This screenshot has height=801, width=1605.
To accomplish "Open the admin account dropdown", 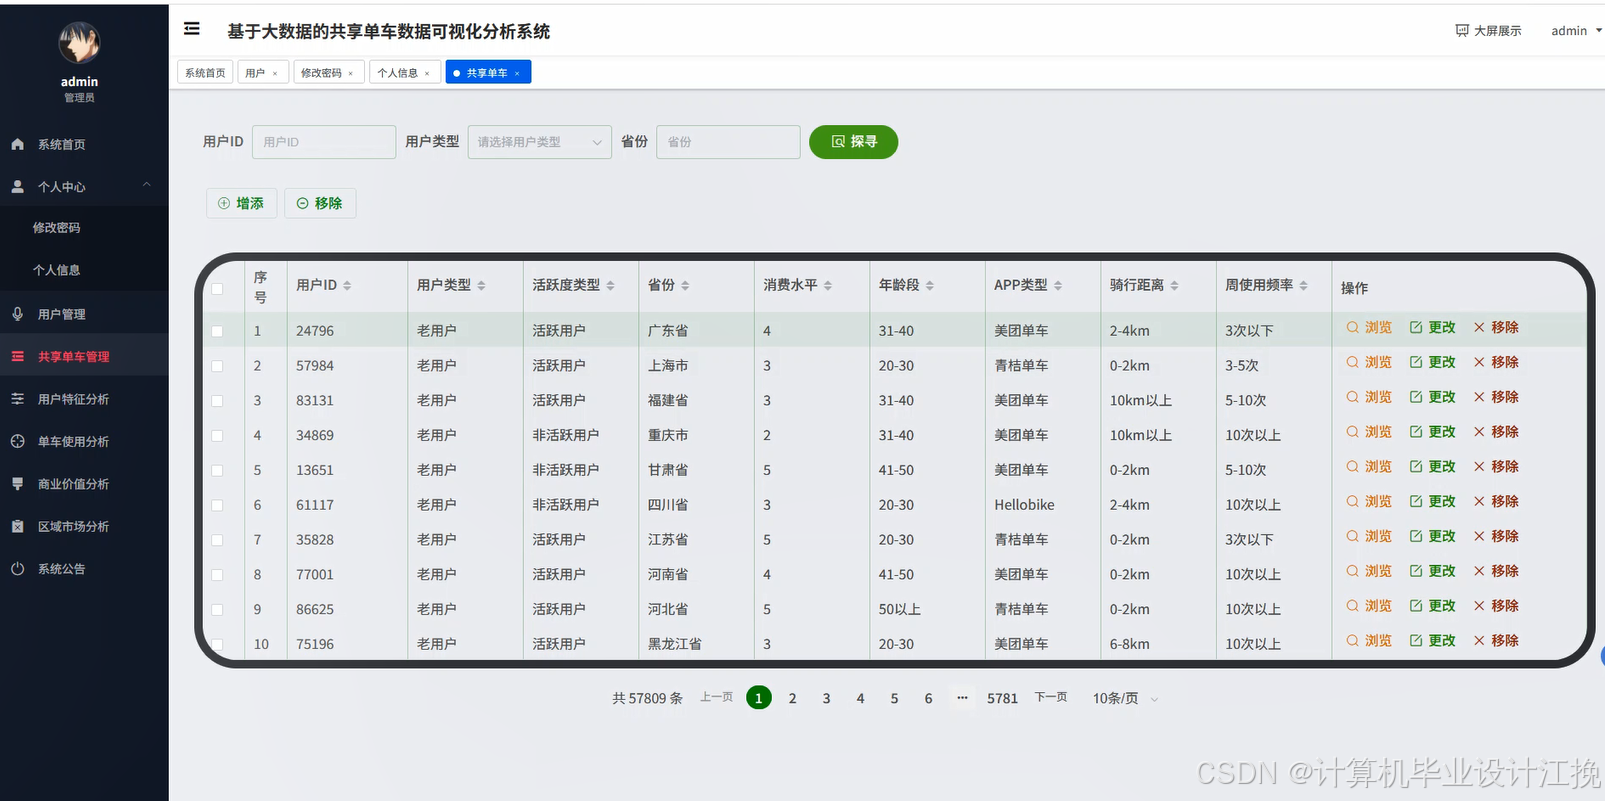I will tap(1576, 31).
